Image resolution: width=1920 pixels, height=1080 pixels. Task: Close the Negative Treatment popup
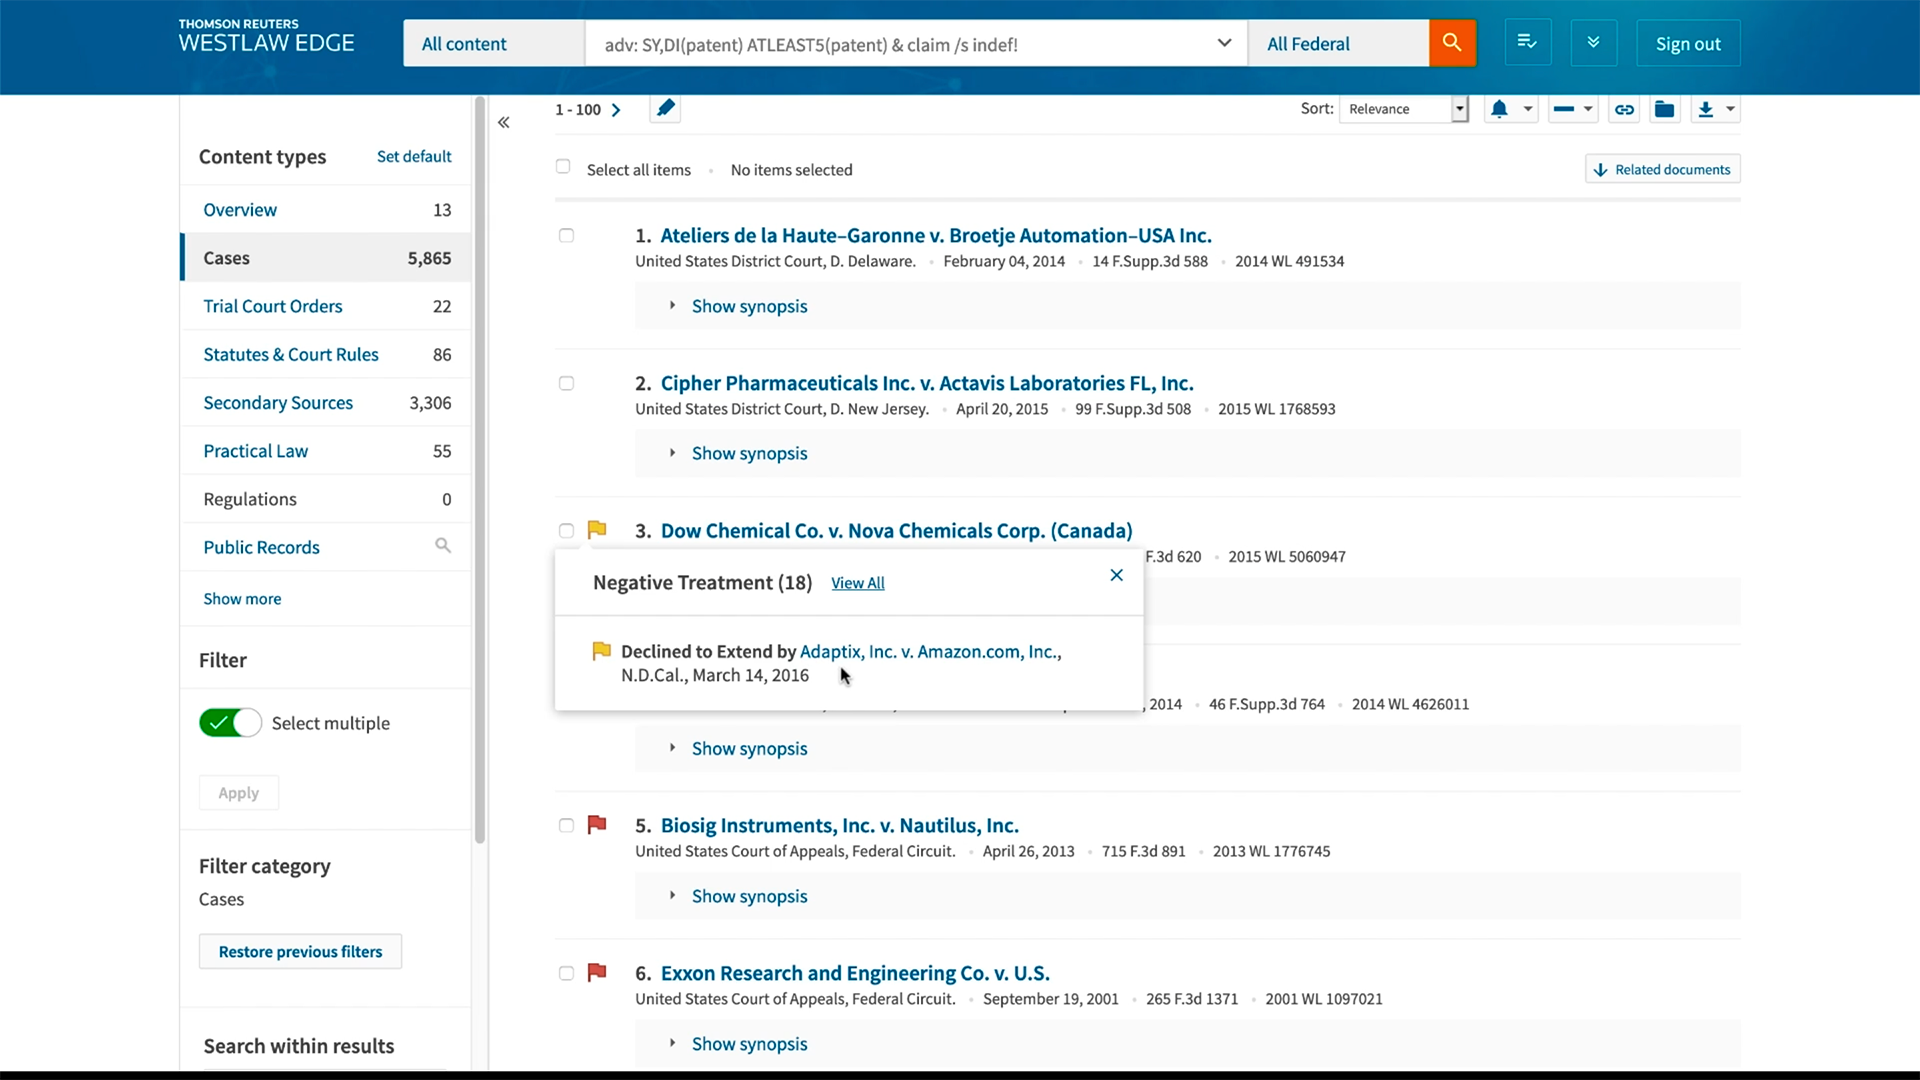pos(1116,575)
